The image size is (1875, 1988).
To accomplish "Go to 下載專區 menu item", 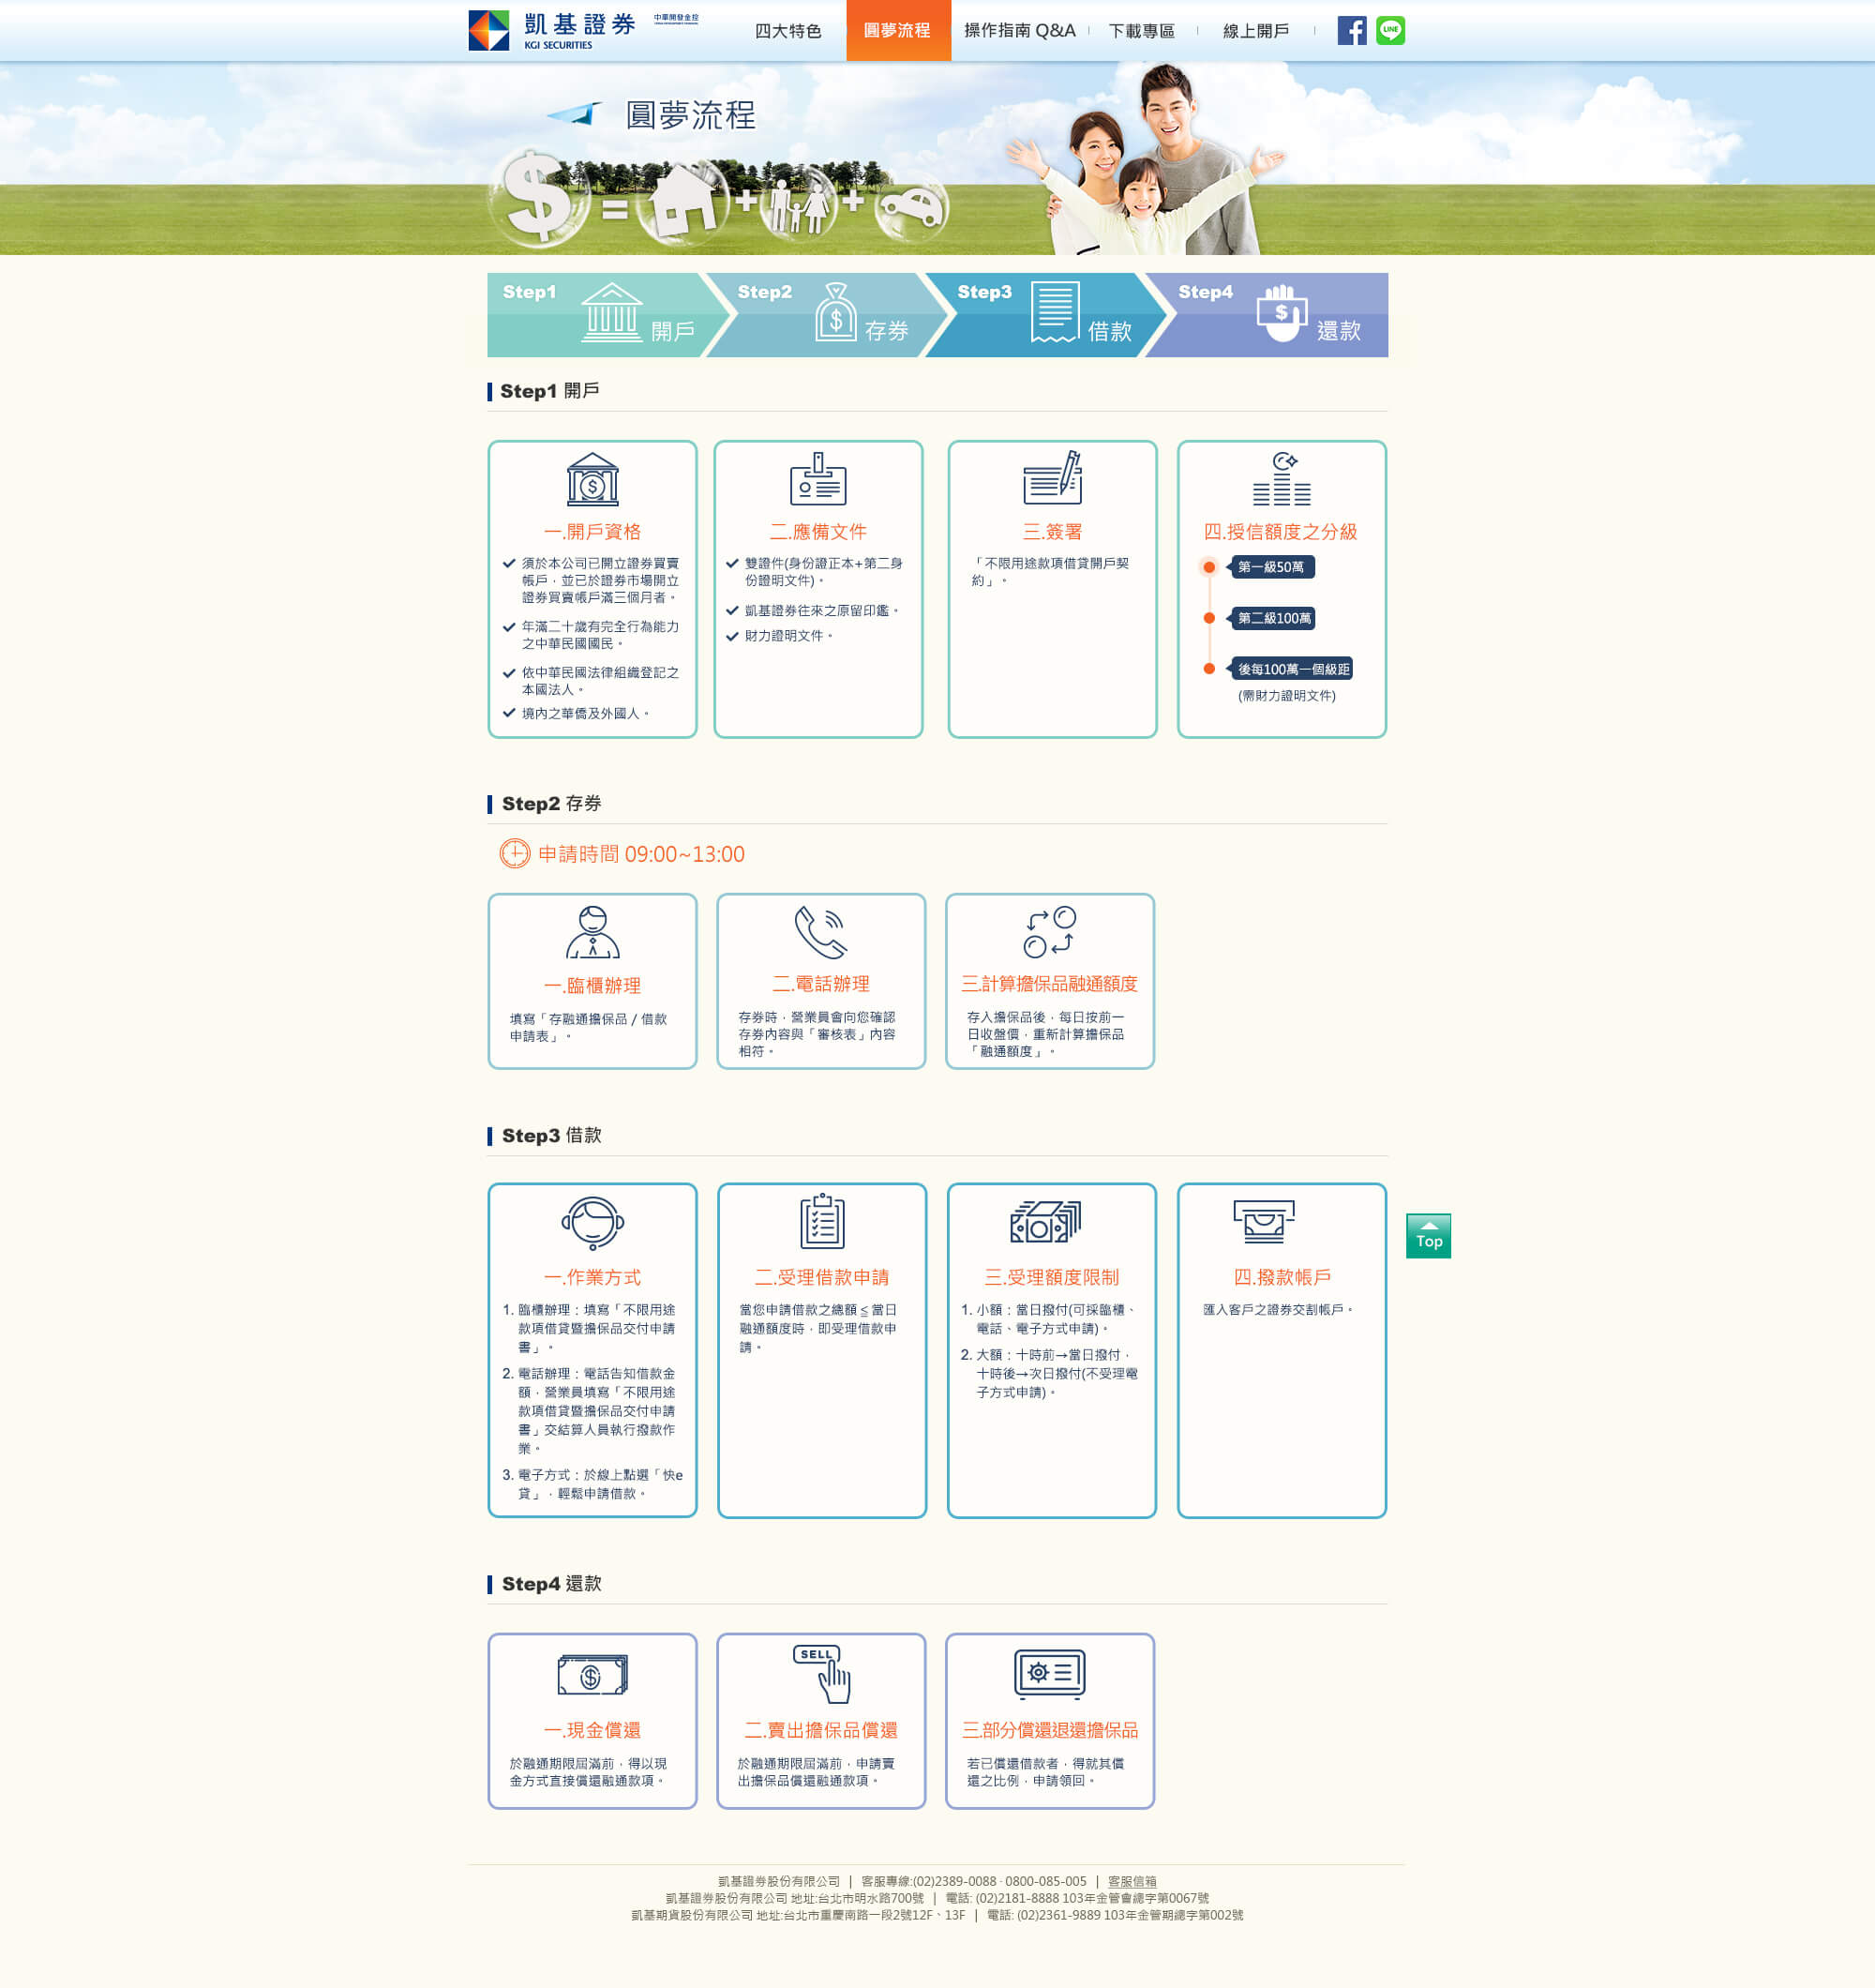I will pos(1141,31).
